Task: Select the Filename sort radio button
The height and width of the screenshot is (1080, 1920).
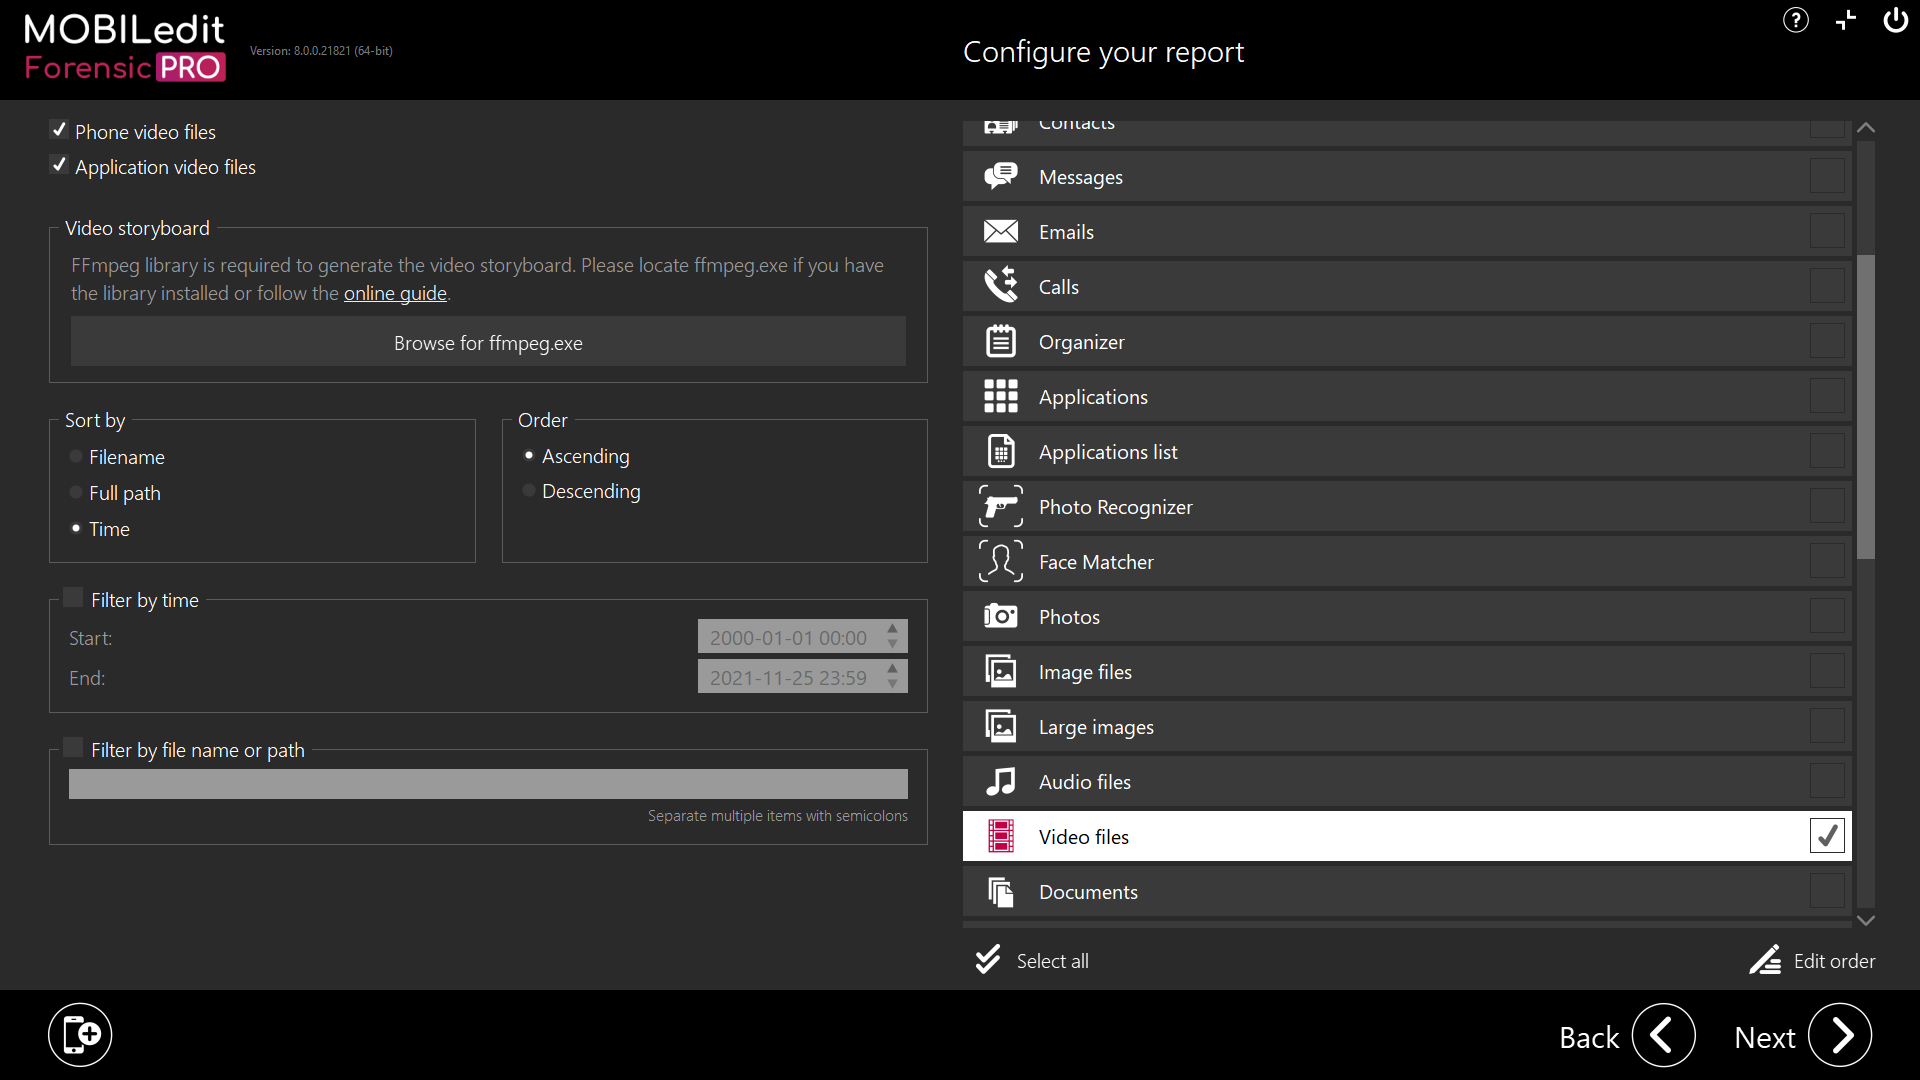Action: coord(76,457)
